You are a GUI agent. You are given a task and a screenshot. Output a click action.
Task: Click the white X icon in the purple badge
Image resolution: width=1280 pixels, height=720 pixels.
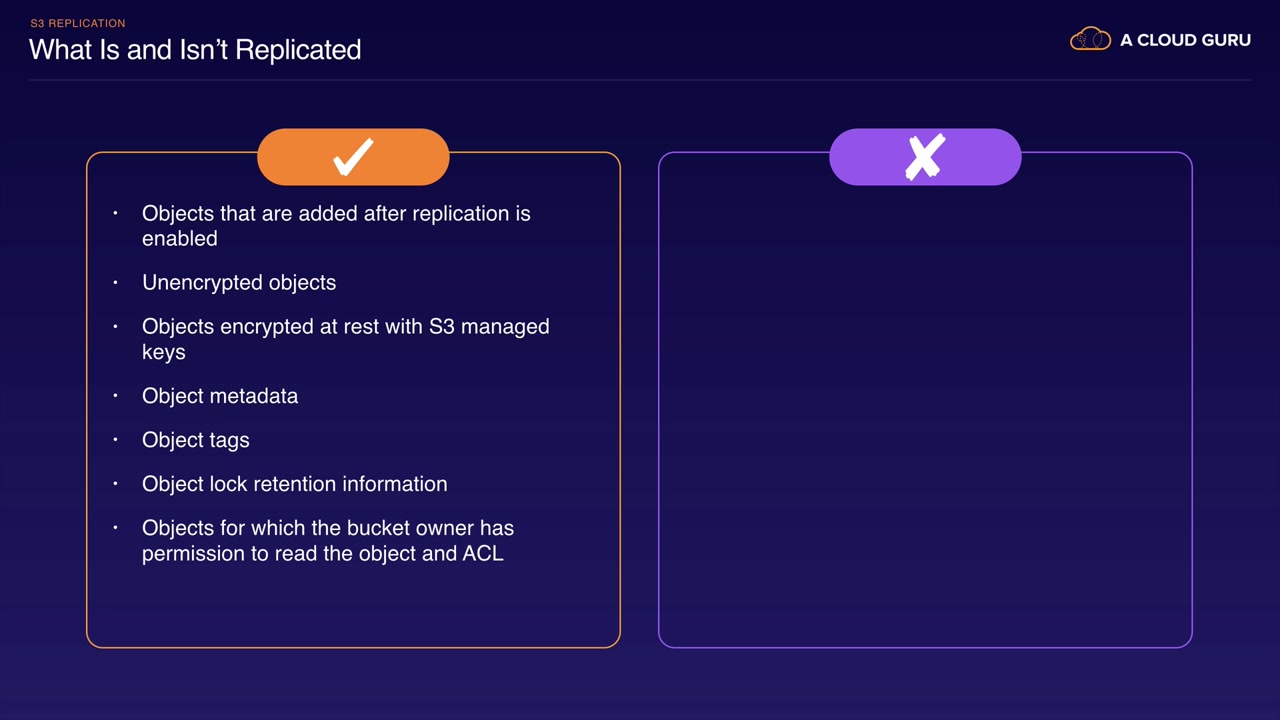tap(925, 157)
